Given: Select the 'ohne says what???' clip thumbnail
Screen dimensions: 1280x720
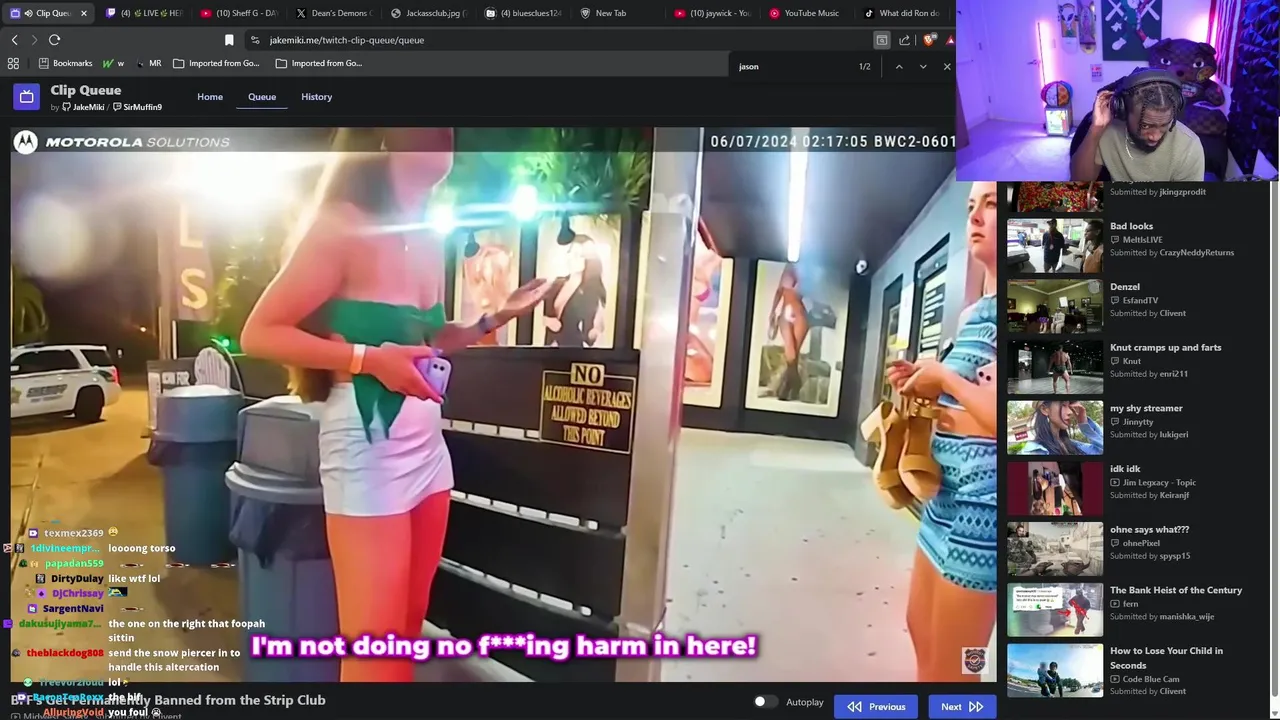Looking at the screenshot, I should pyautogui.click(x=1055, y=549).
